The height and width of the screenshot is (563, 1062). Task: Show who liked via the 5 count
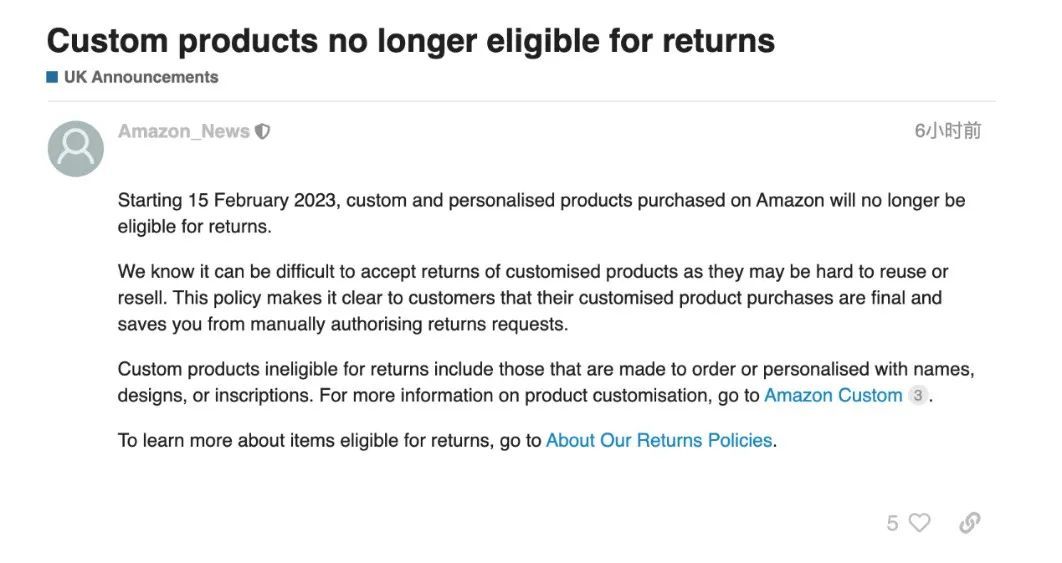[x=893, y=523]
